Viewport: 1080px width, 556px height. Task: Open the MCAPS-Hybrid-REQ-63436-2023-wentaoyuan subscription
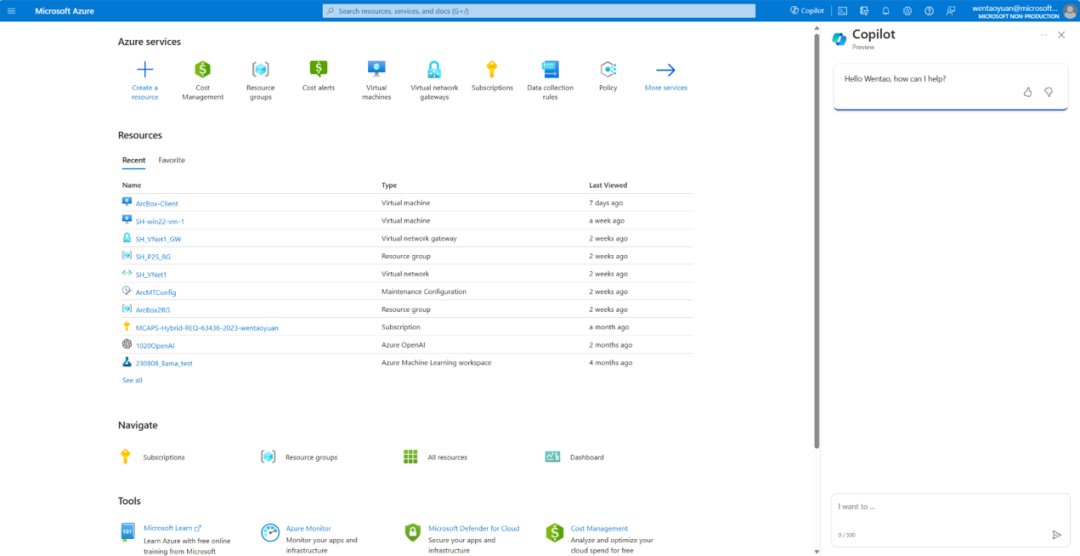pyautogui.click(x=207, y=328)
